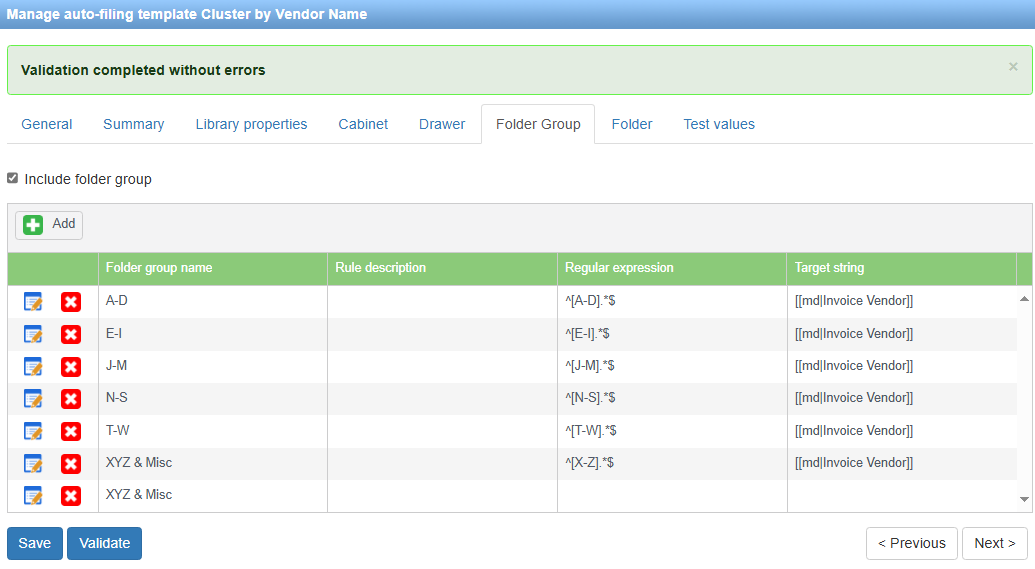Save the auto-filing template
Viewport: 1035px width, 569px height.
pyautogui.click(x=34, y=543)
